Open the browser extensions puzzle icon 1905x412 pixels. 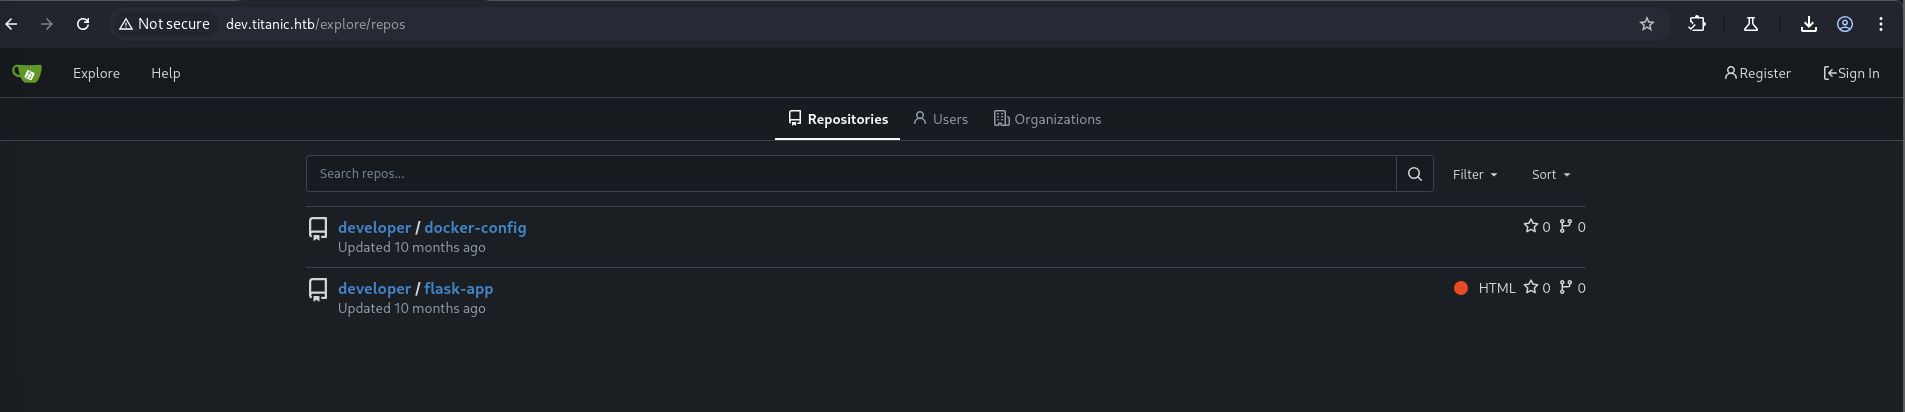(x=1697, y=24)
